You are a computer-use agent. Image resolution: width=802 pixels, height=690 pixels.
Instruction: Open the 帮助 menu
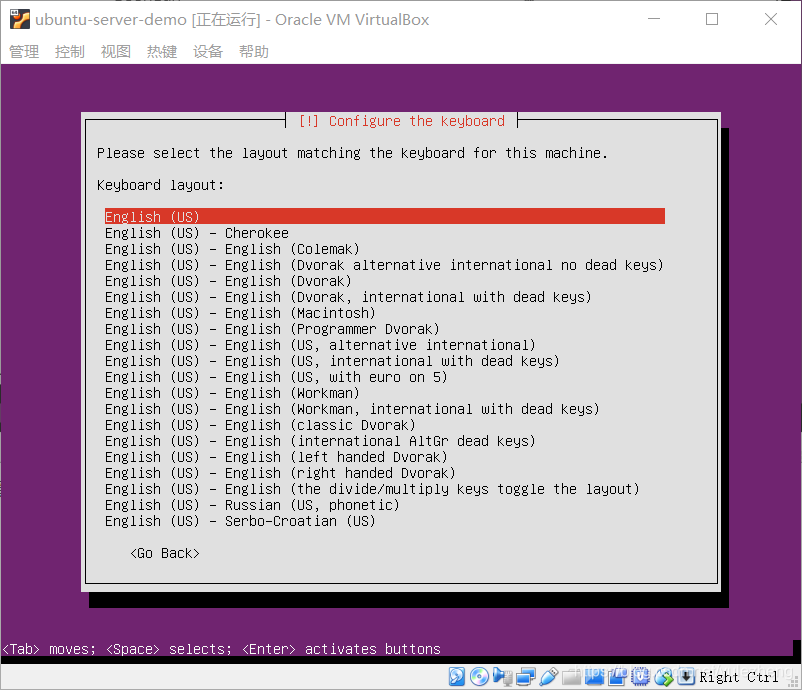coord(254,52)
